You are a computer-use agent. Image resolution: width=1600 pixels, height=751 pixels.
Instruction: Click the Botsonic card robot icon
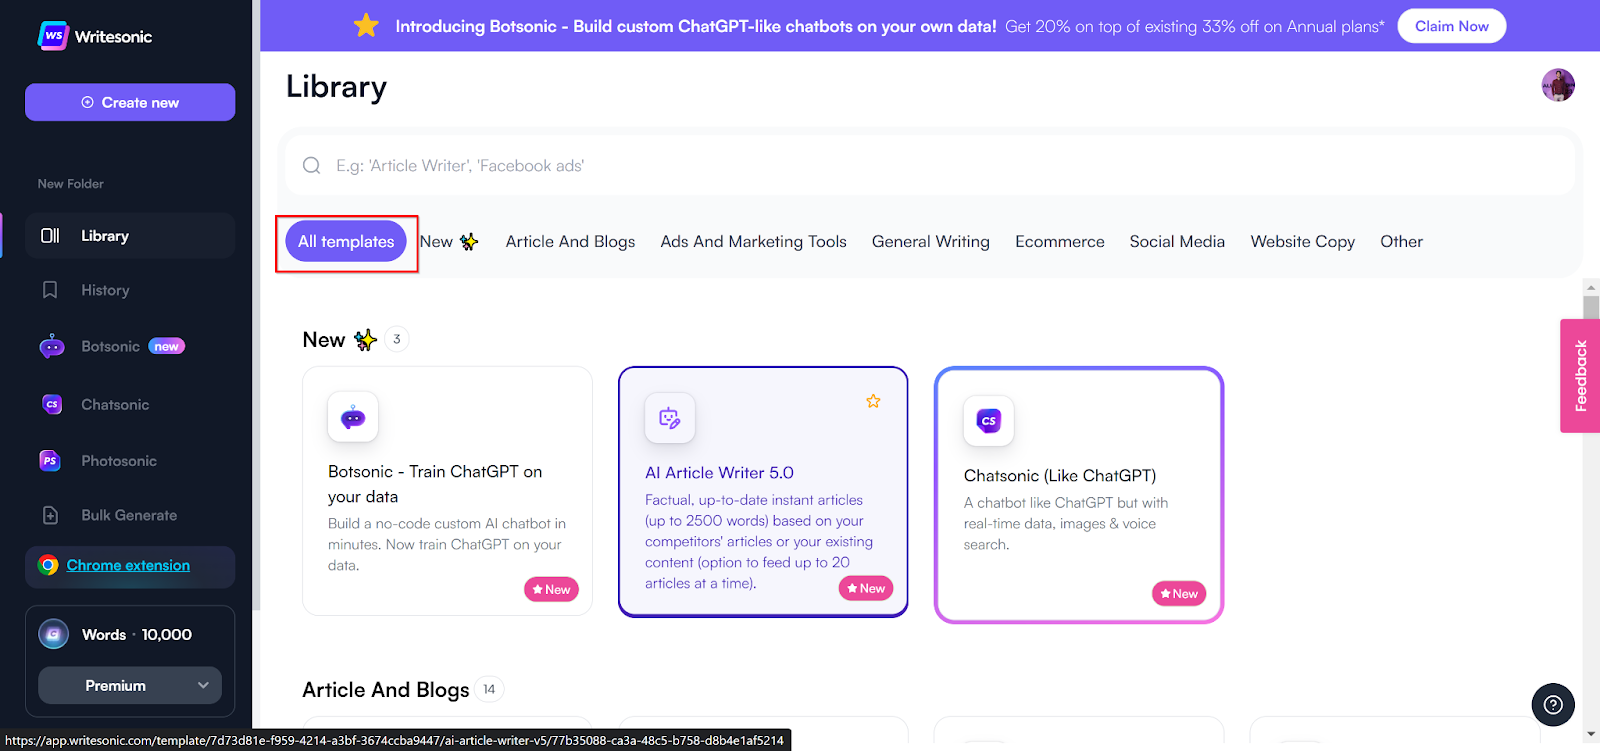tap(353, 417)
